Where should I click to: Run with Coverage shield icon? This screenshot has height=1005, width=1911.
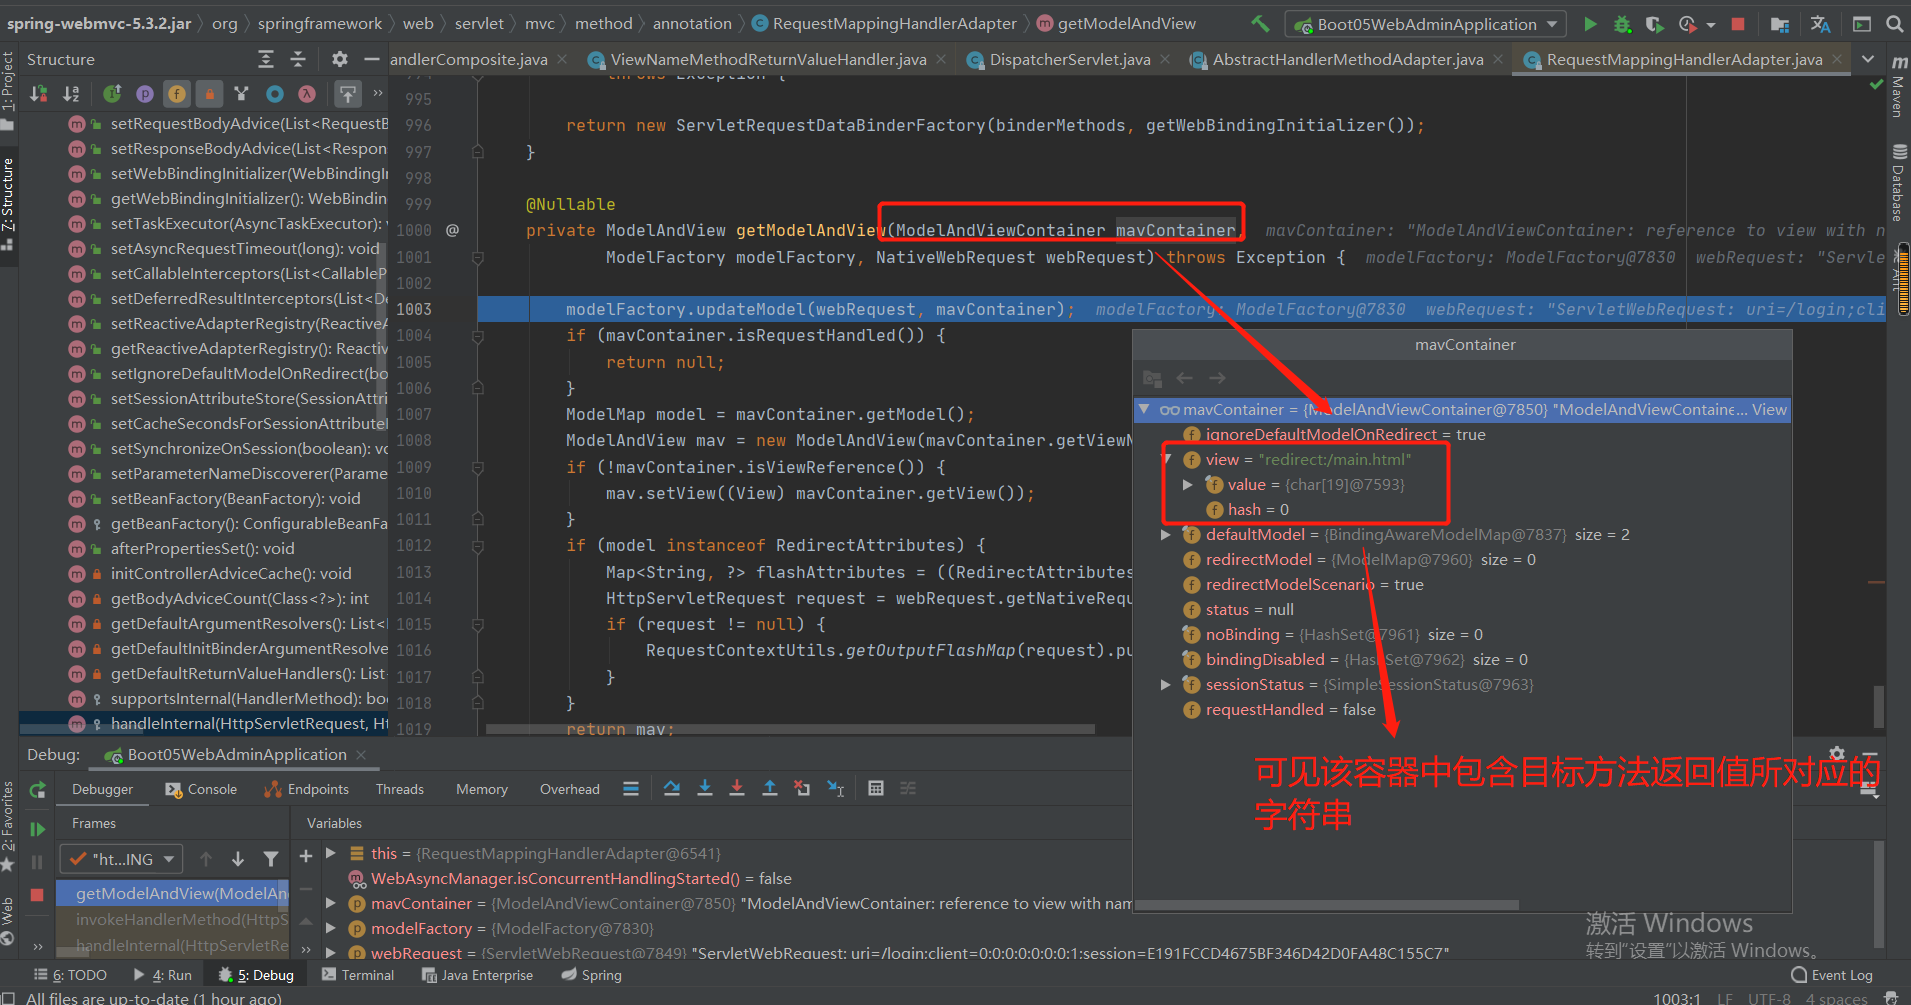point(1655,23)
